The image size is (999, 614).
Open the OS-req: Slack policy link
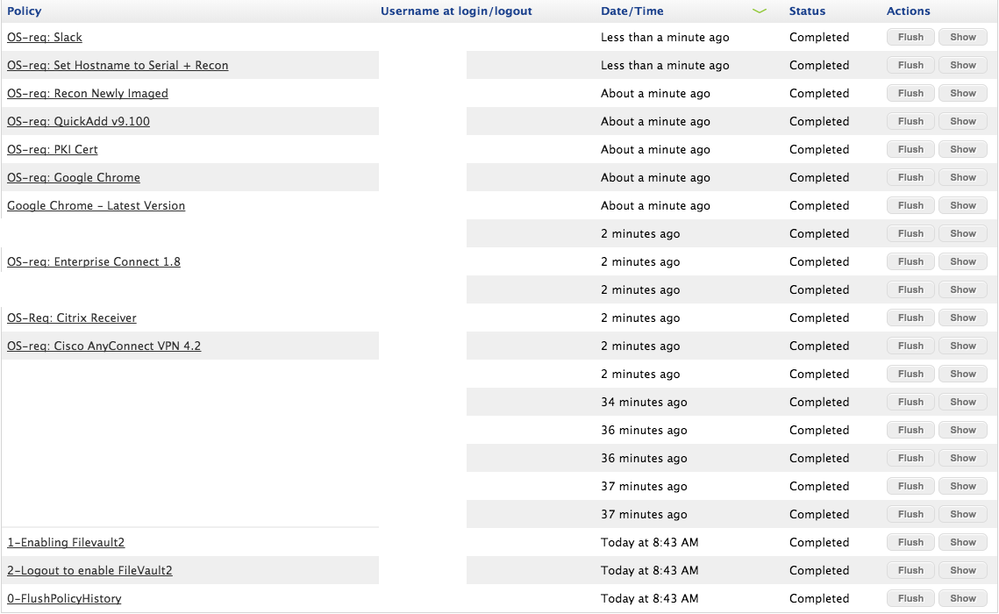tap(45, 37)
